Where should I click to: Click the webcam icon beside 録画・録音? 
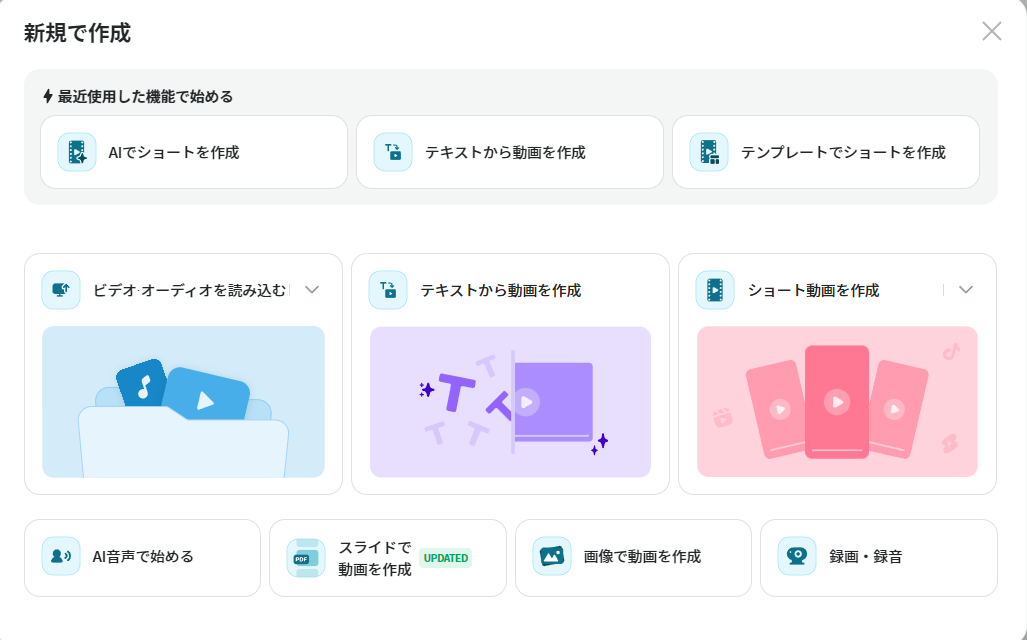pyautogui.click(x=797, y=558)
